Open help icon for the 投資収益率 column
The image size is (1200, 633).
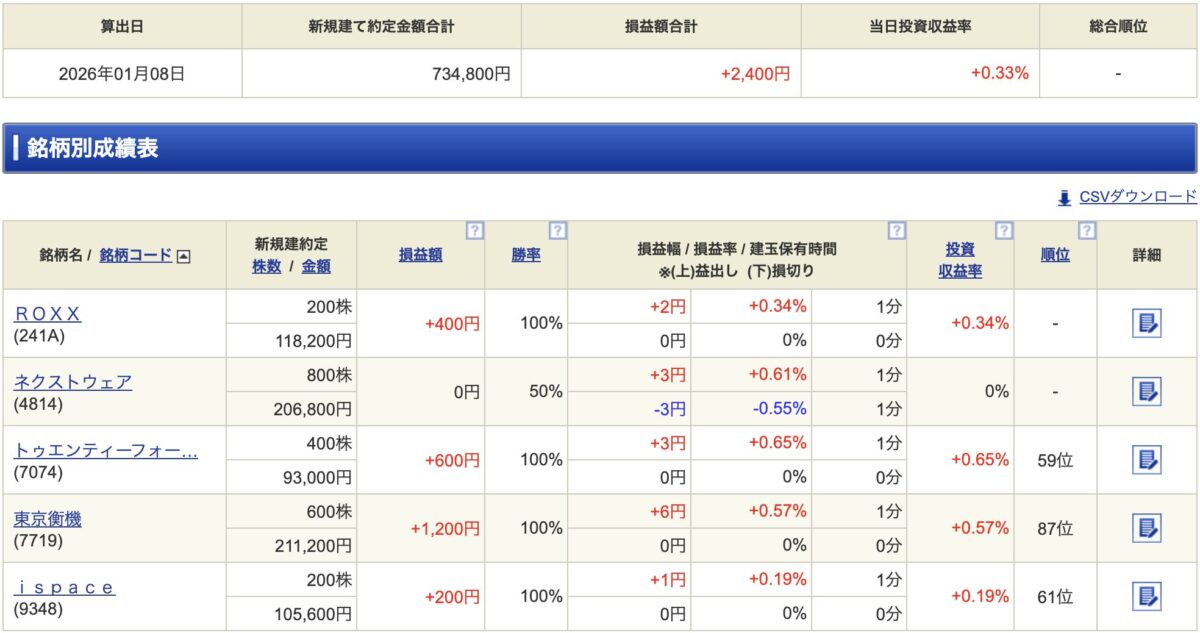1004,231
